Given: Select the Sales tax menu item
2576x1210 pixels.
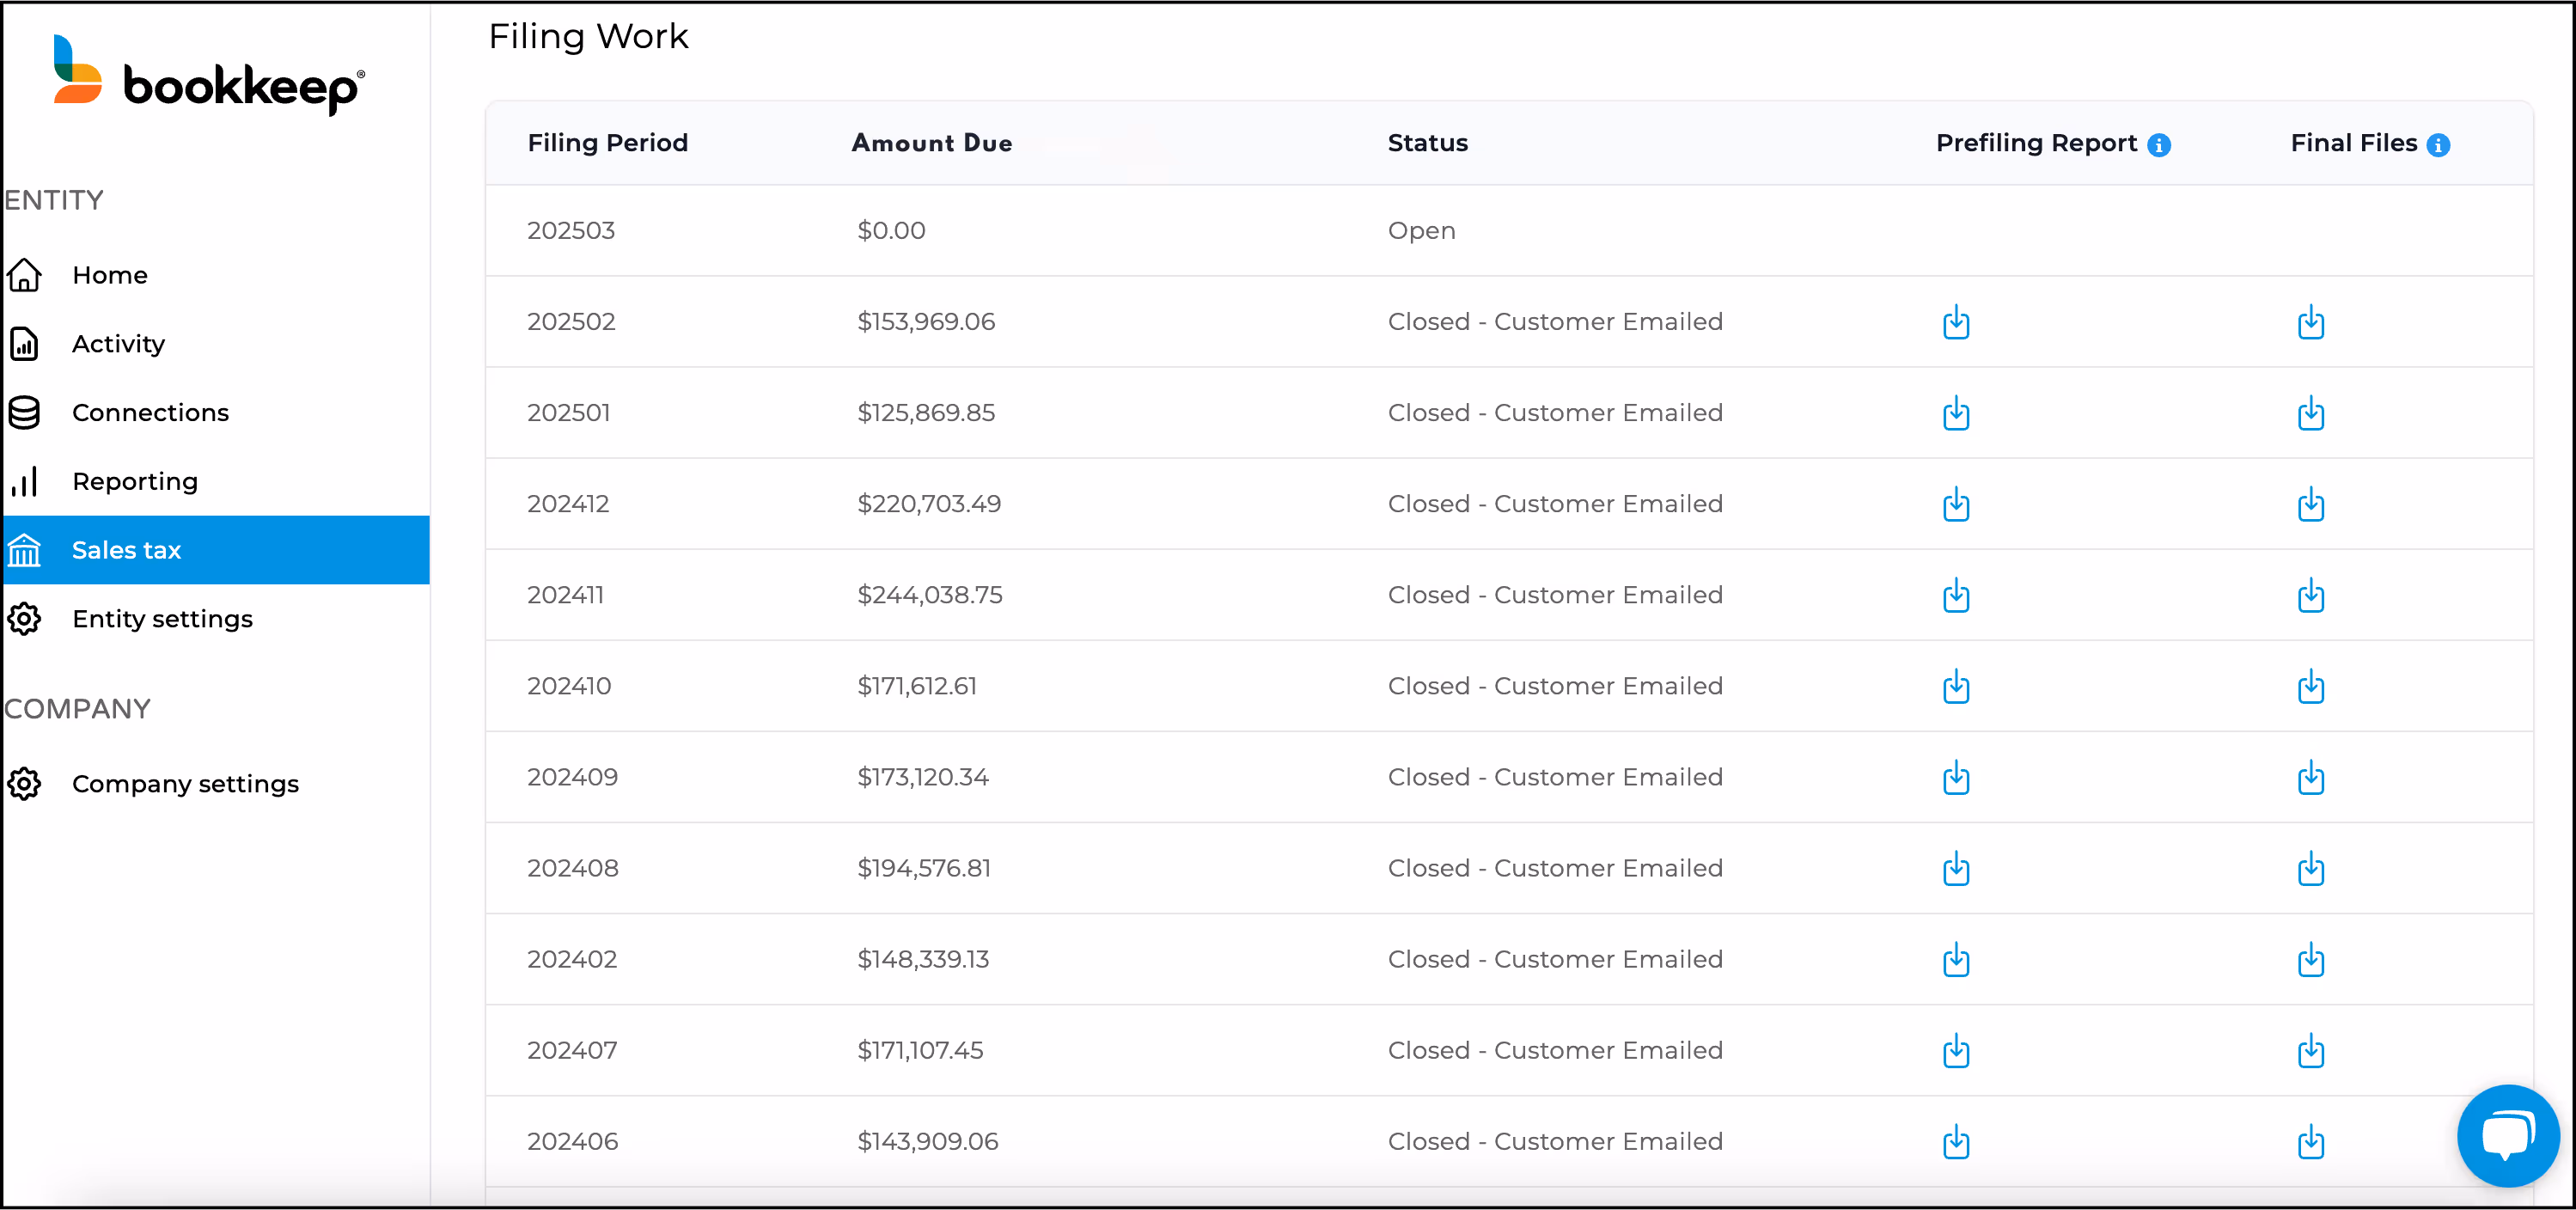Looking at the screenshot, I should point(126,550).
